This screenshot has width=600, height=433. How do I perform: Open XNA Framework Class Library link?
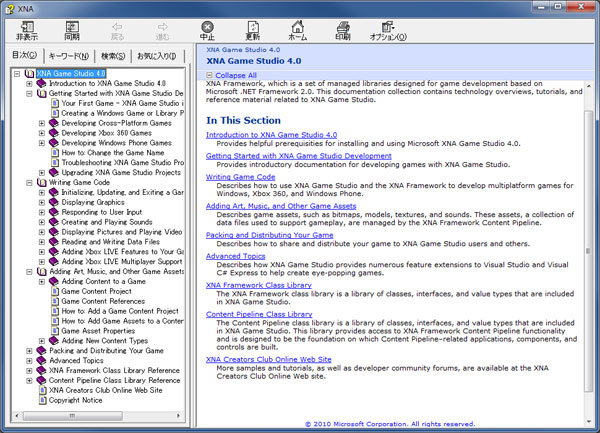click(259, 285)
